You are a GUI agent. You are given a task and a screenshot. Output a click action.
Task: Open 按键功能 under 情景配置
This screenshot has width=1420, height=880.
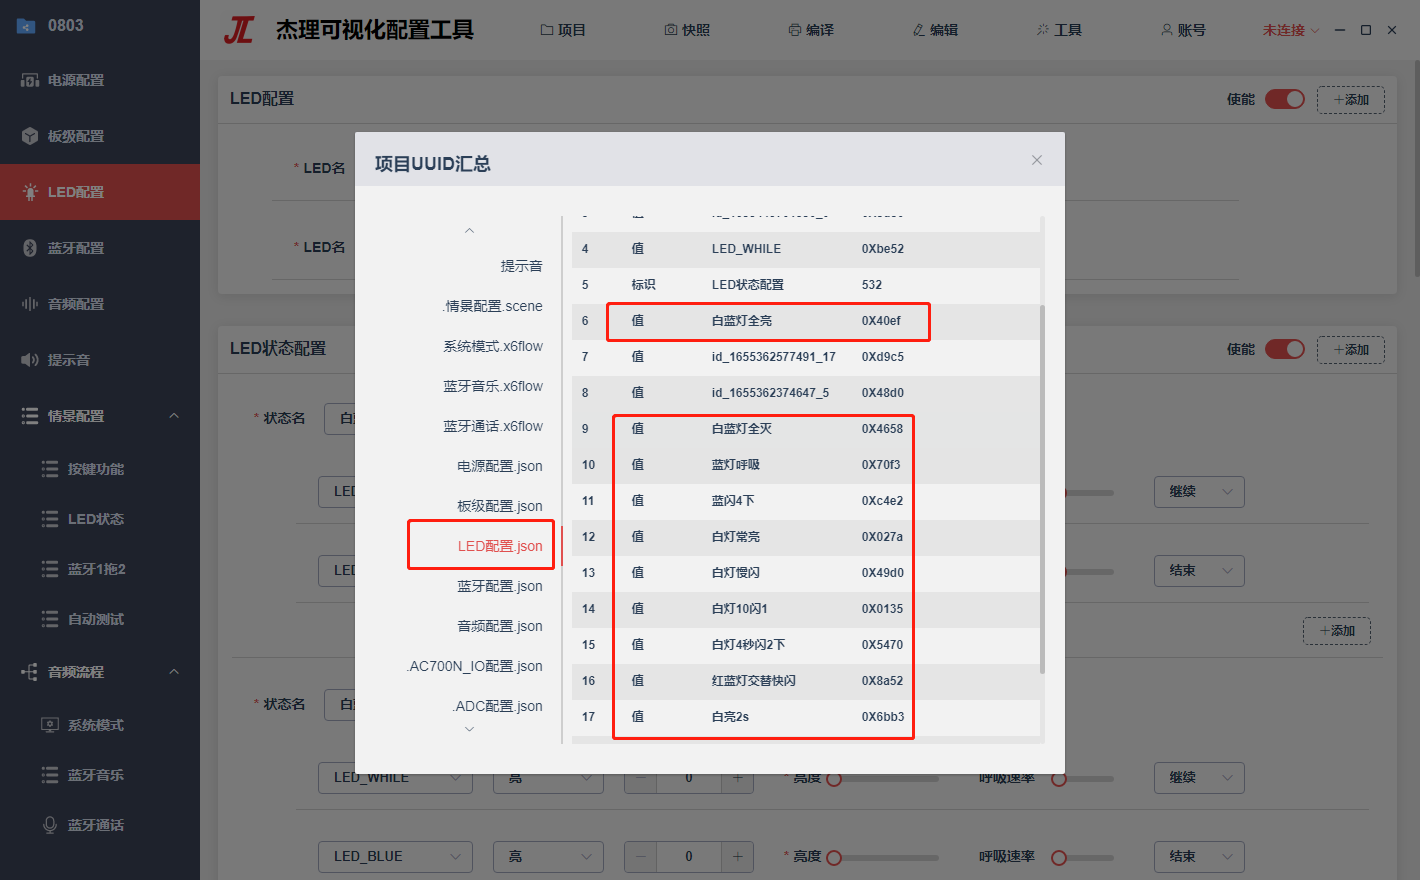pos(100,469)
